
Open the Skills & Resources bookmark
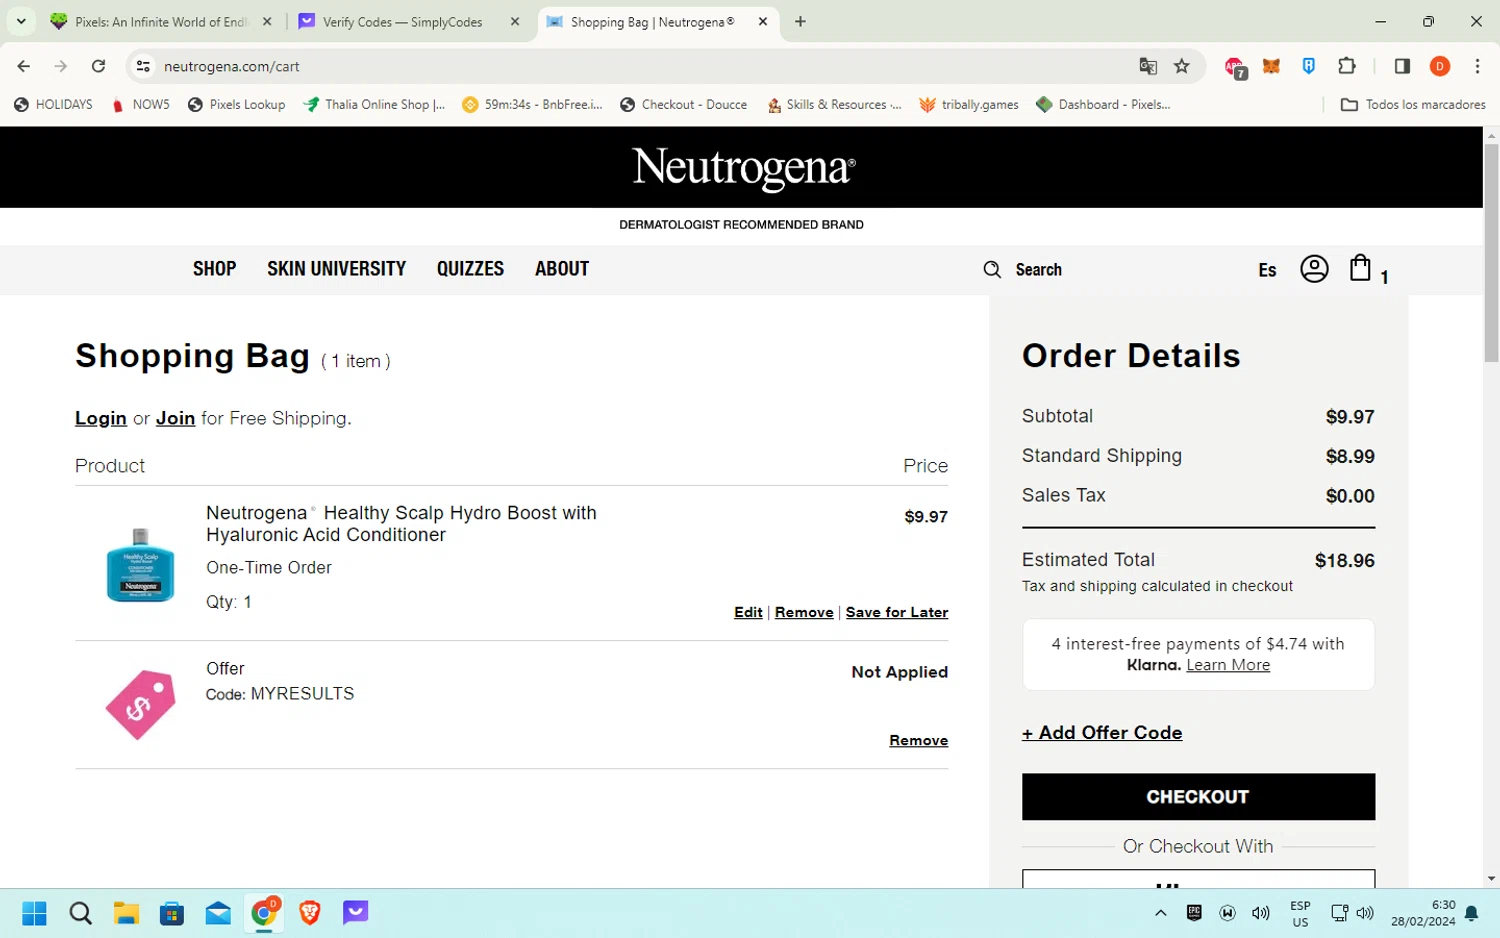(x=834, y=104)
